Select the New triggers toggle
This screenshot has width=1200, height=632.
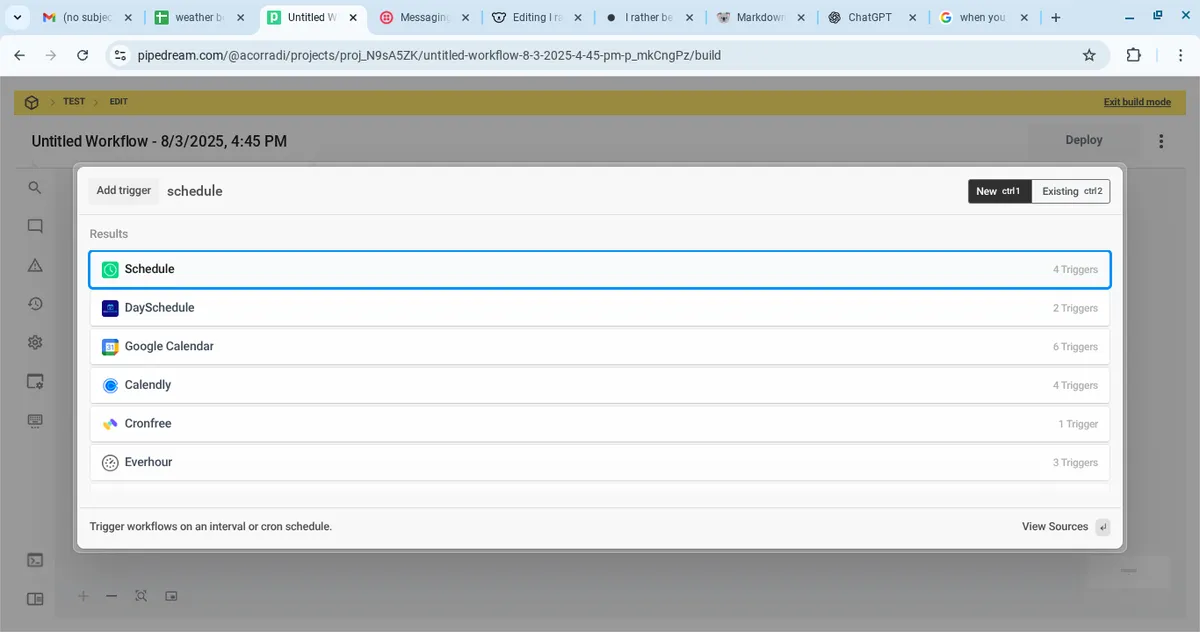coord(998,191)
